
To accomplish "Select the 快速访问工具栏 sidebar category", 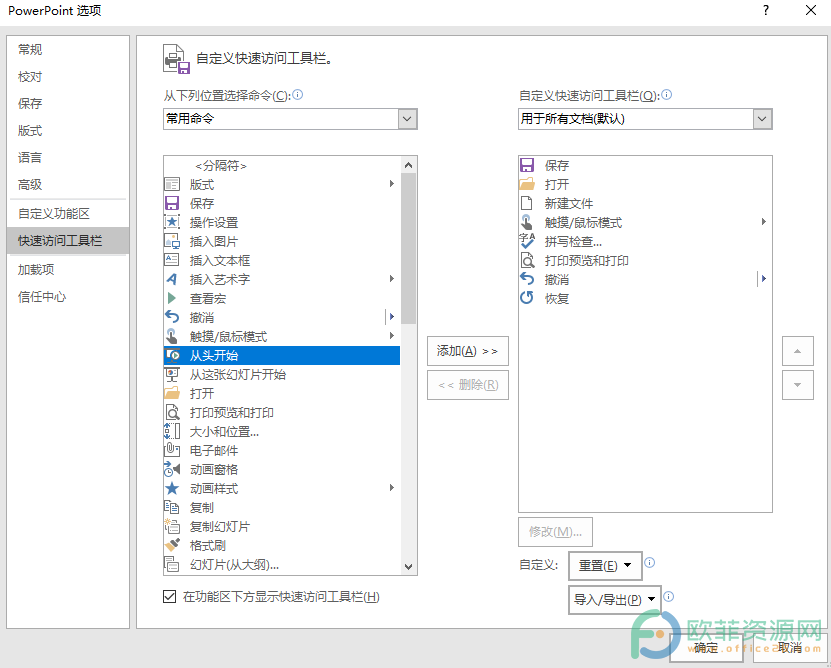I will pyautogui.click(x=68, y=241).
